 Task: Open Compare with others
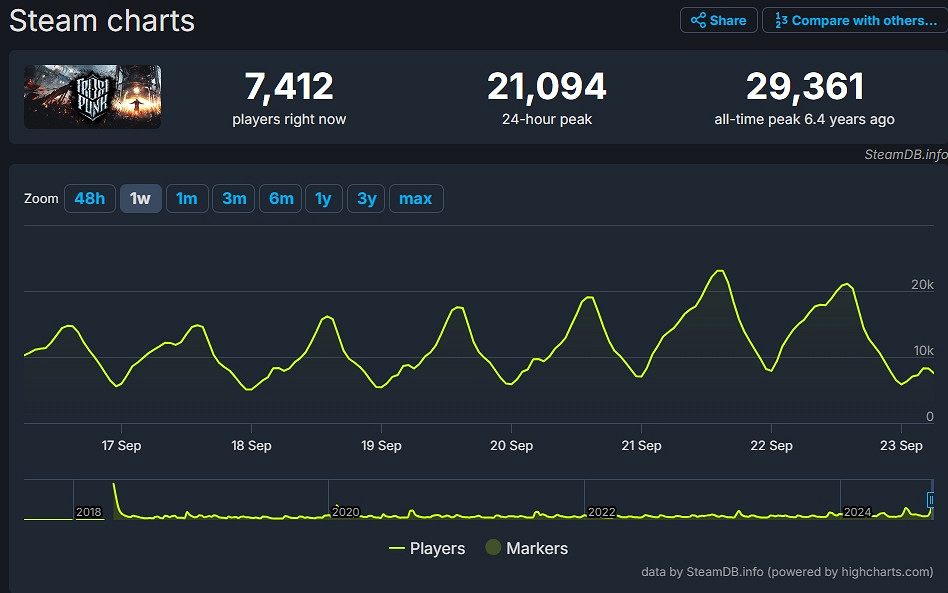point(855,20)
